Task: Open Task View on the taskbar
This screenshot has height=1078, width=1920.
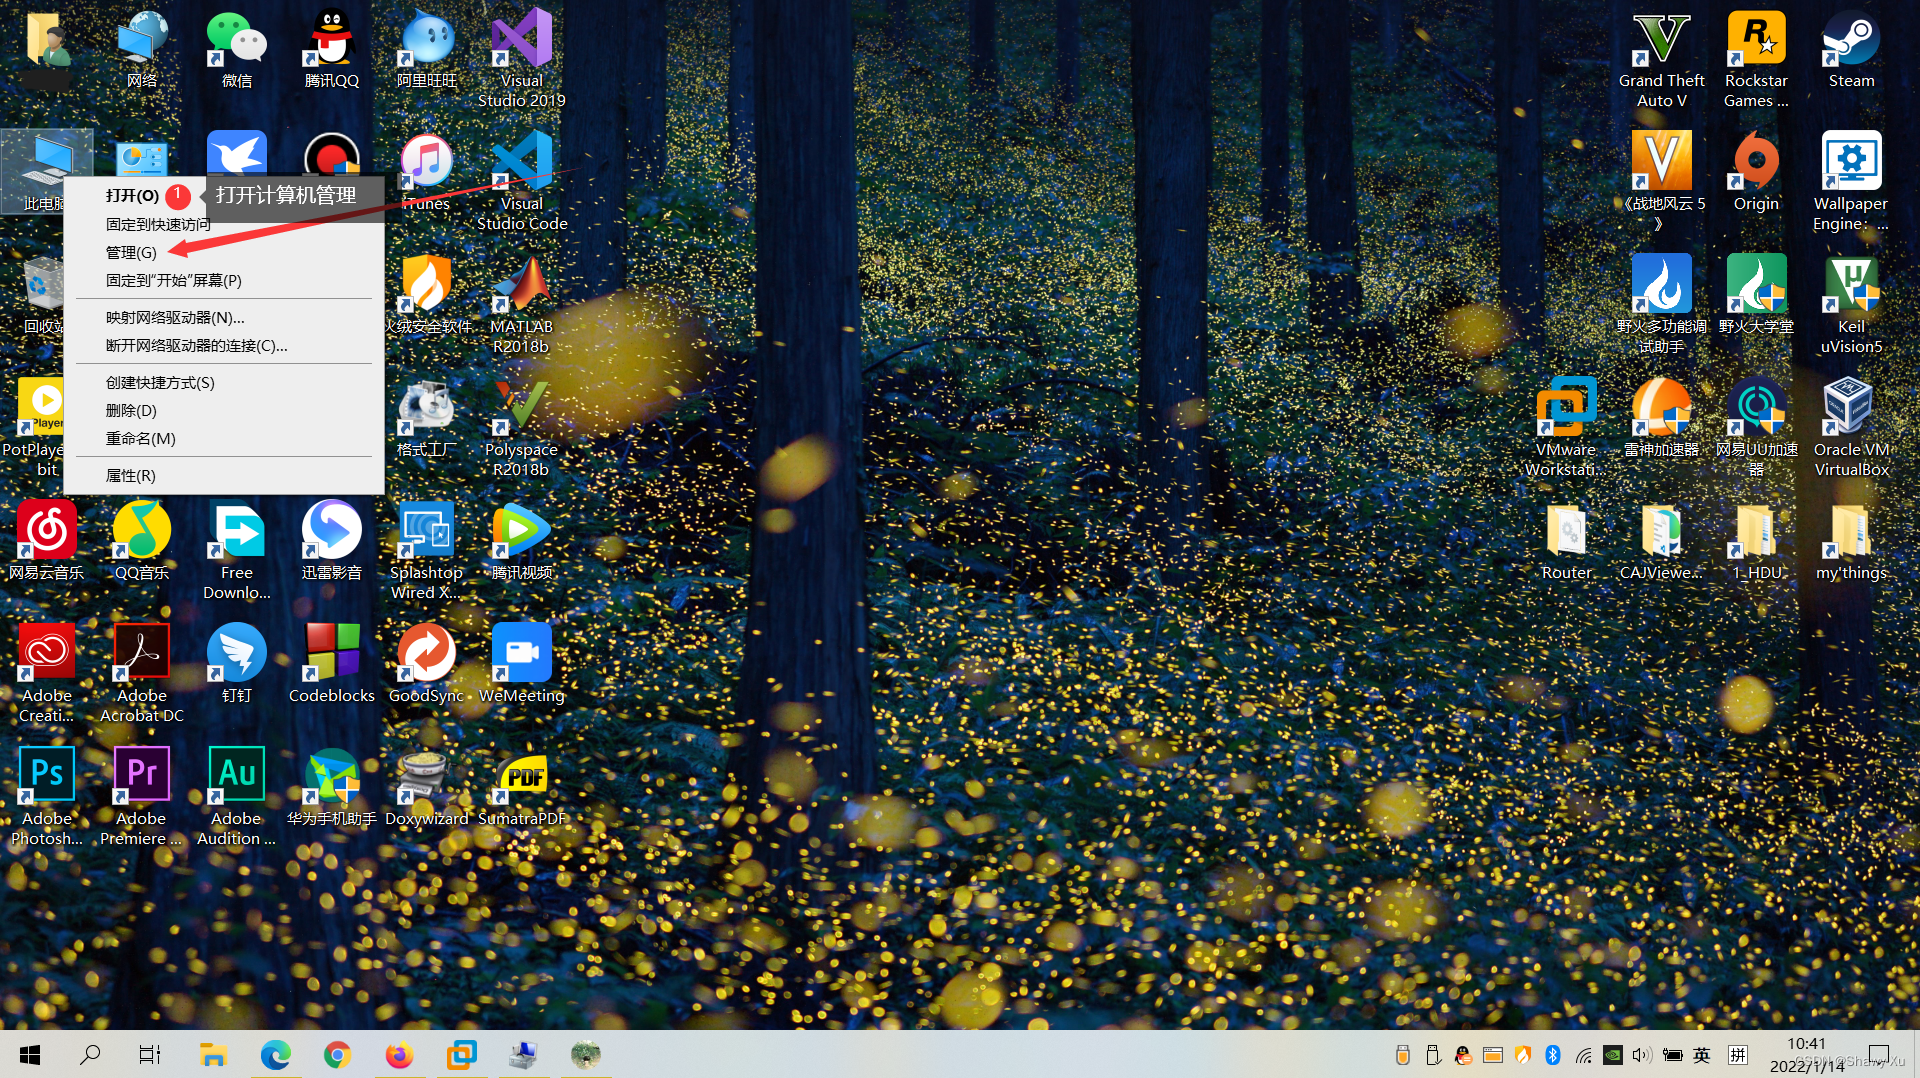Action: [150, 1054]
